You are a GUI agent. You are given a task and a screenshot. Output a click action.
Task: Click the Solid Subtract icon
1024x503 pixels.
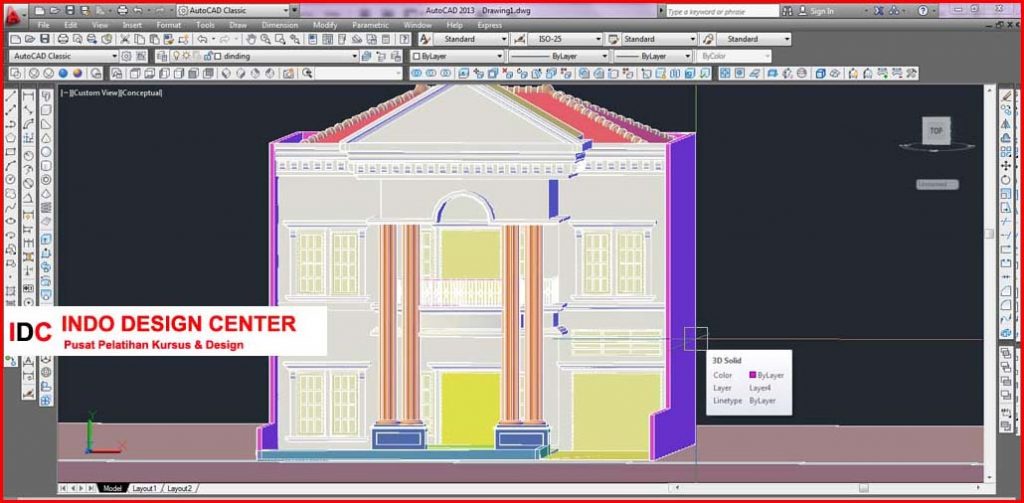pyautogui.click(x=430, y=73)
